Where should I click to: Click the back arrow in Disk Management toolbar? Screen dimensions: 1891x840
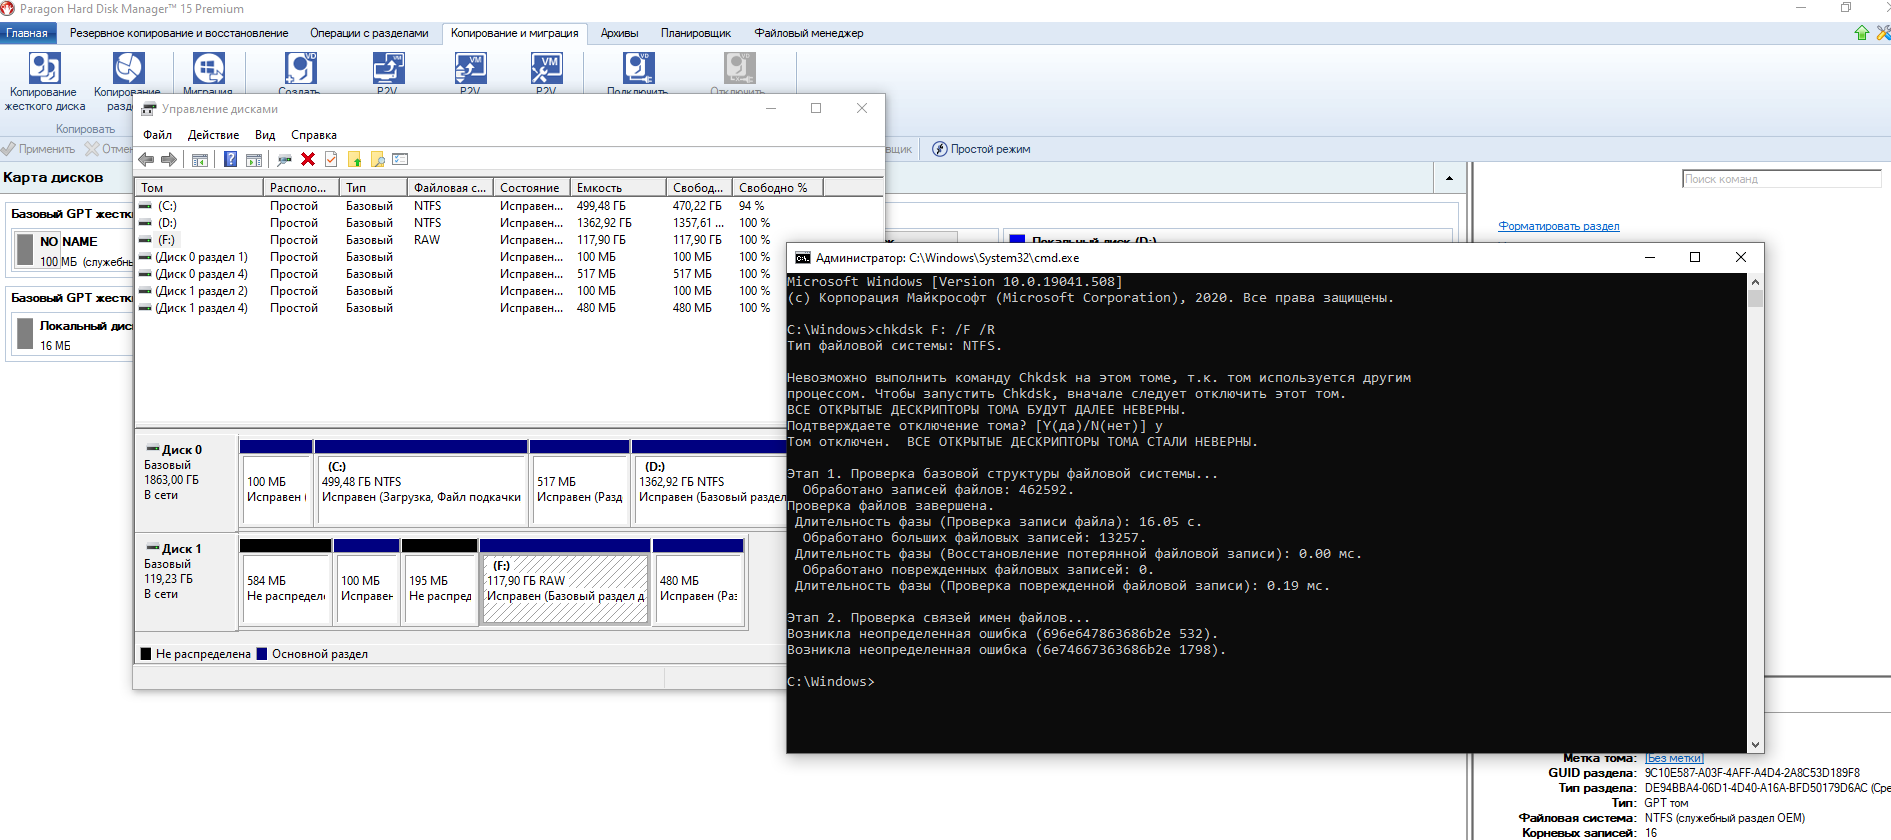[146, 160]
